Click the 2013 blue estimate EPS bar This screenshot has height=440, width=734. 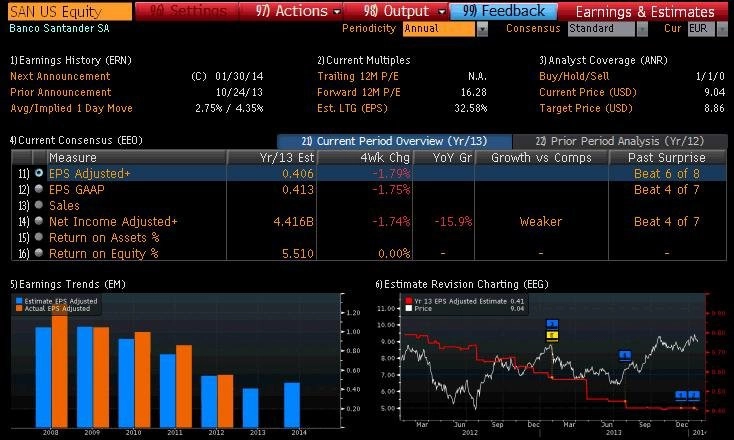coord(250,408)
